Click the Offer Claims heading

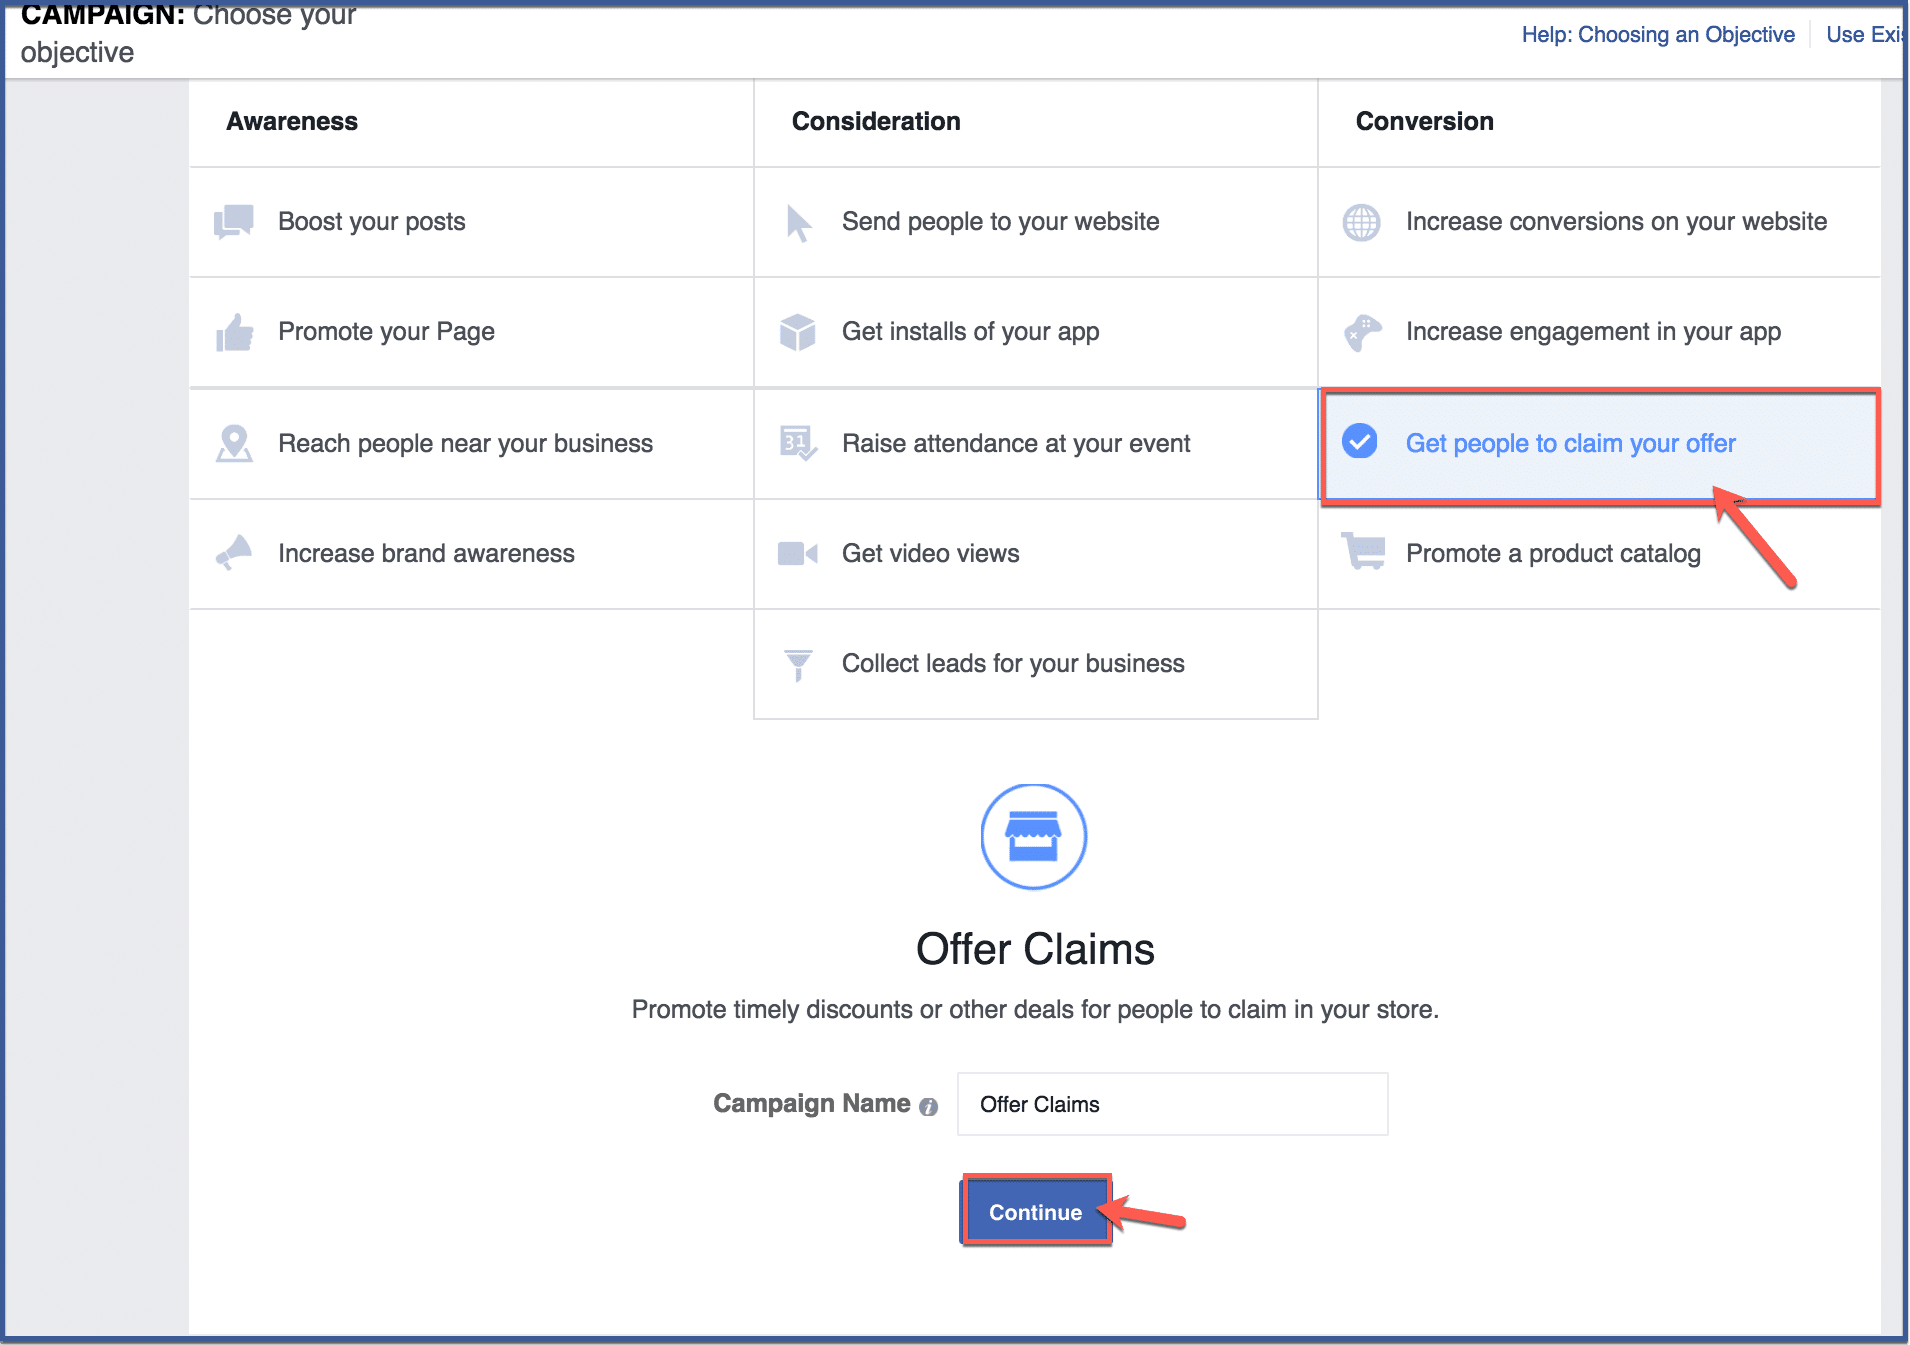click(1035, 949)
